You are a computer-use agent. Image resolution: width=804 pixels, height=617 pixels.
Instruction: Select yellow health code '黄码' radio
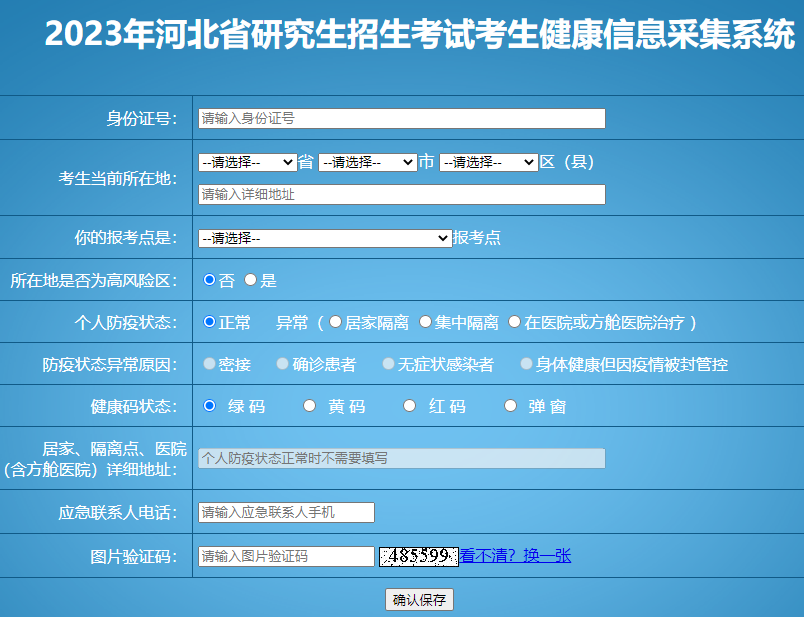(x=309, y=406)
